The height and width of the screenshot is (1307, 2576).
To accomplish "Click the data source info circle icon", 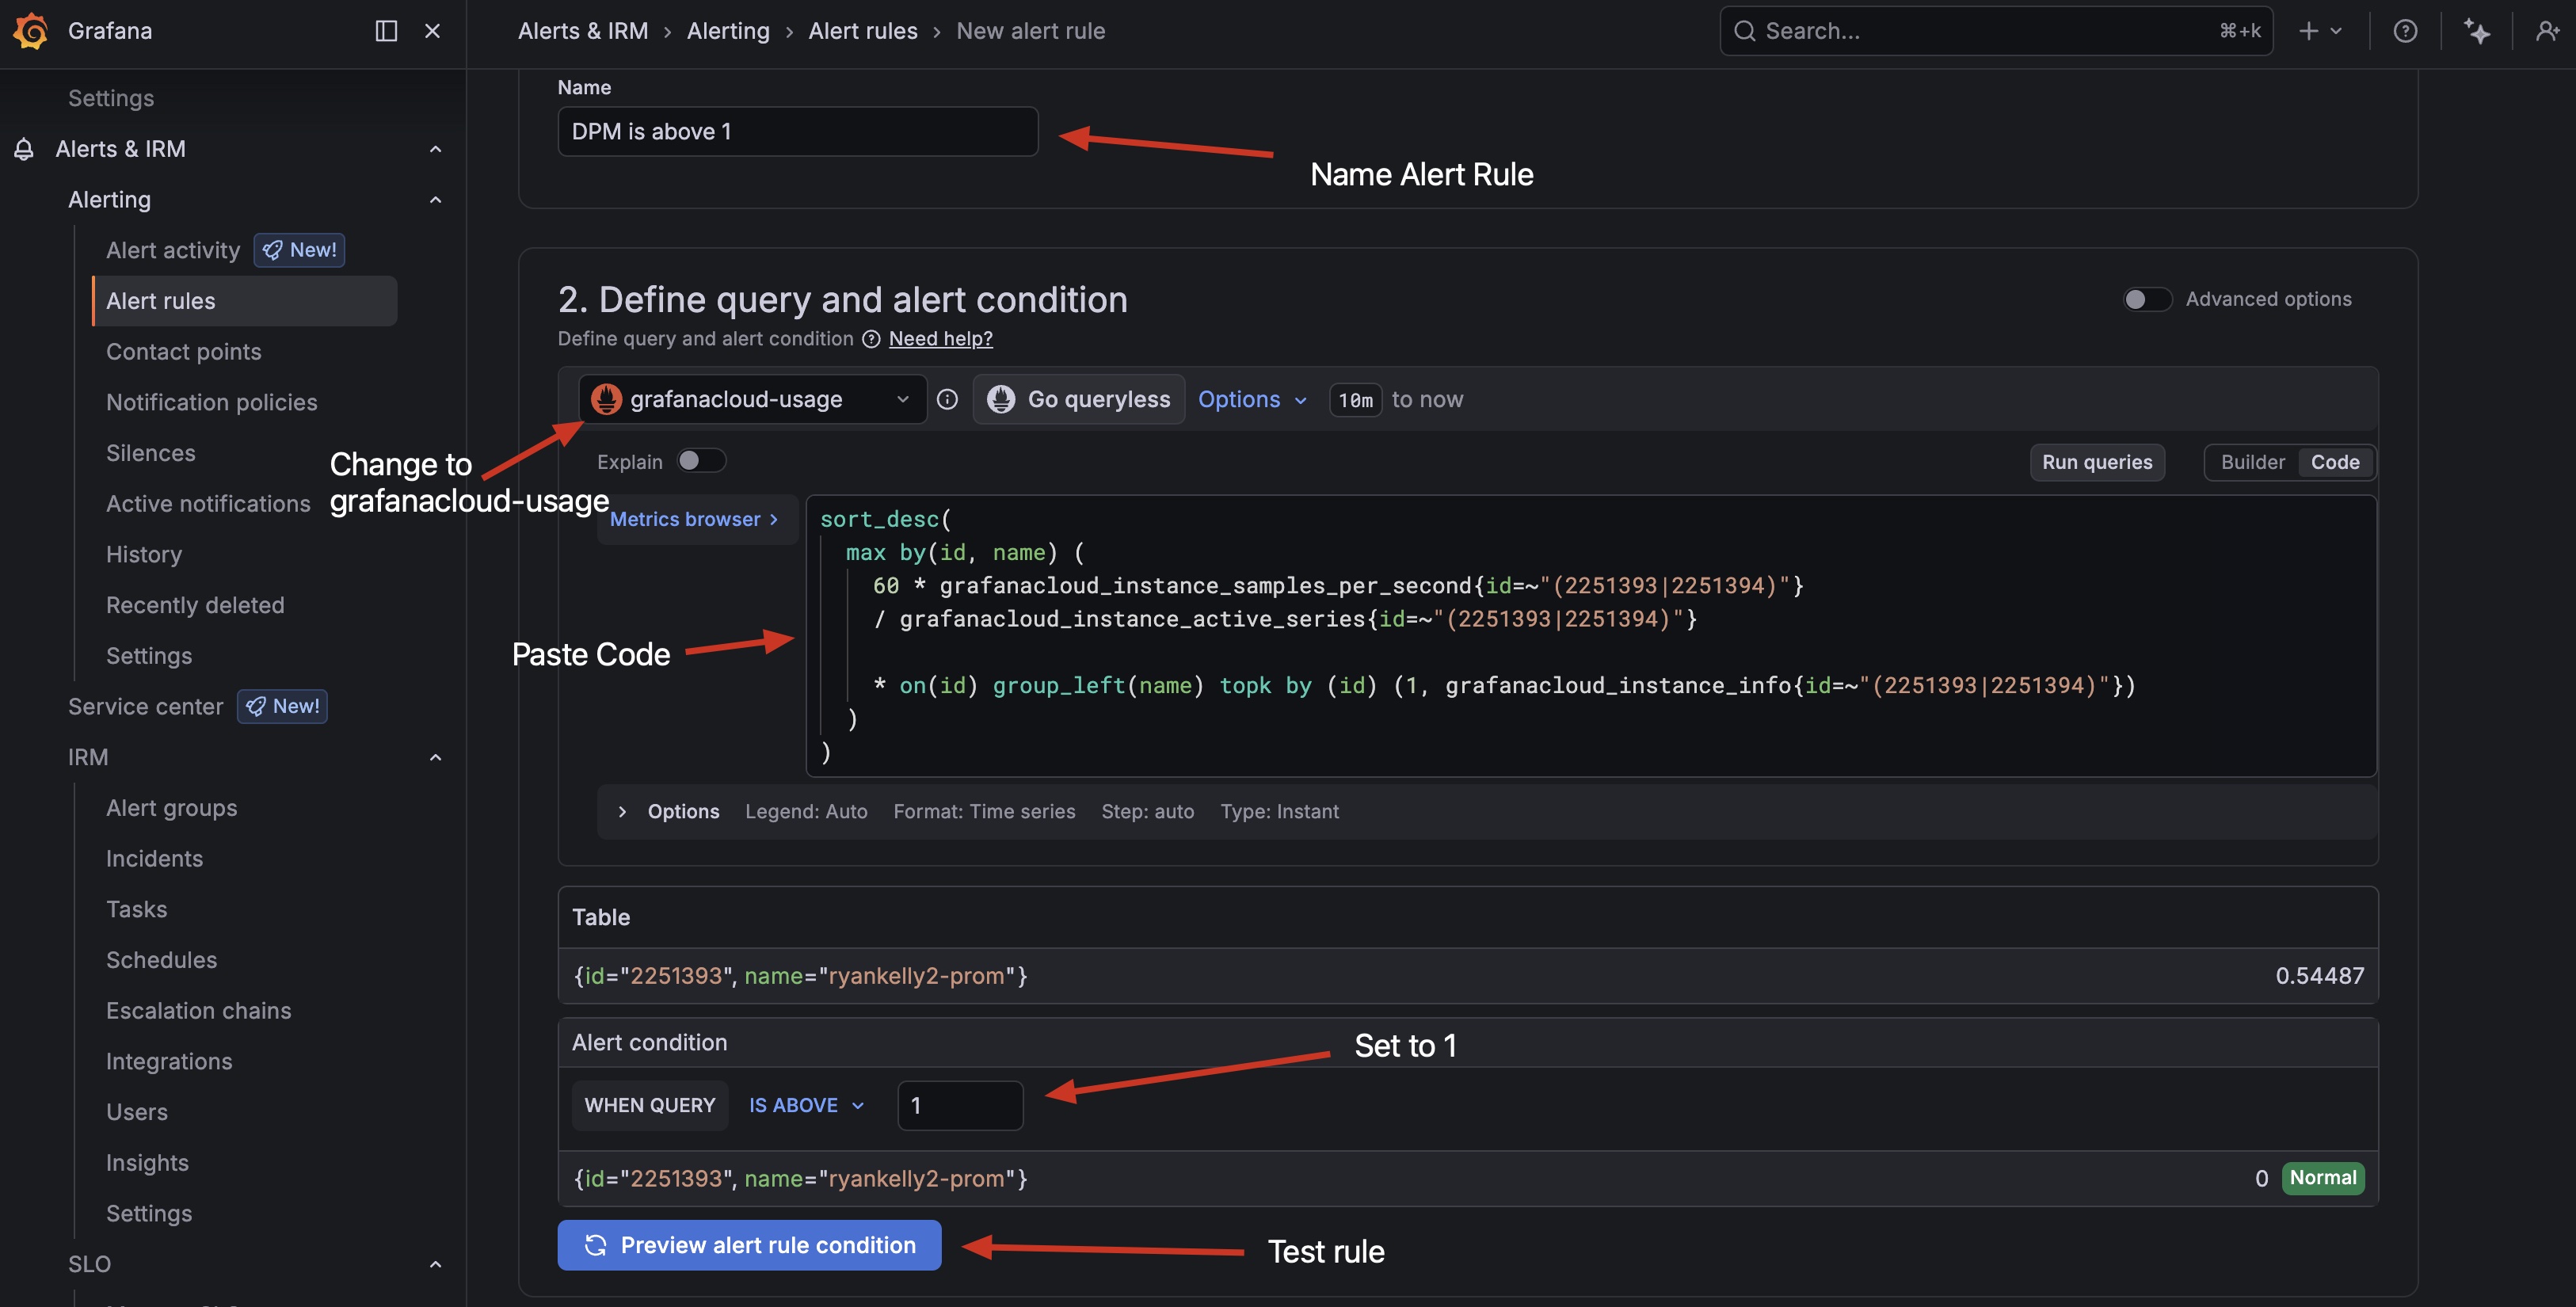I will 947,400.
